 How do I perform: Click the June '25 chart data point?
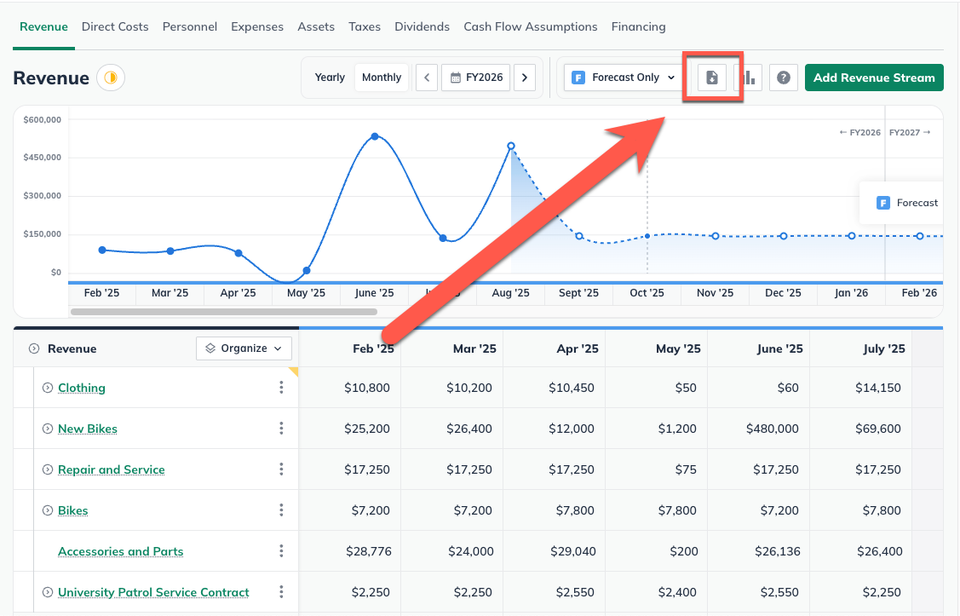coord(375,137)
